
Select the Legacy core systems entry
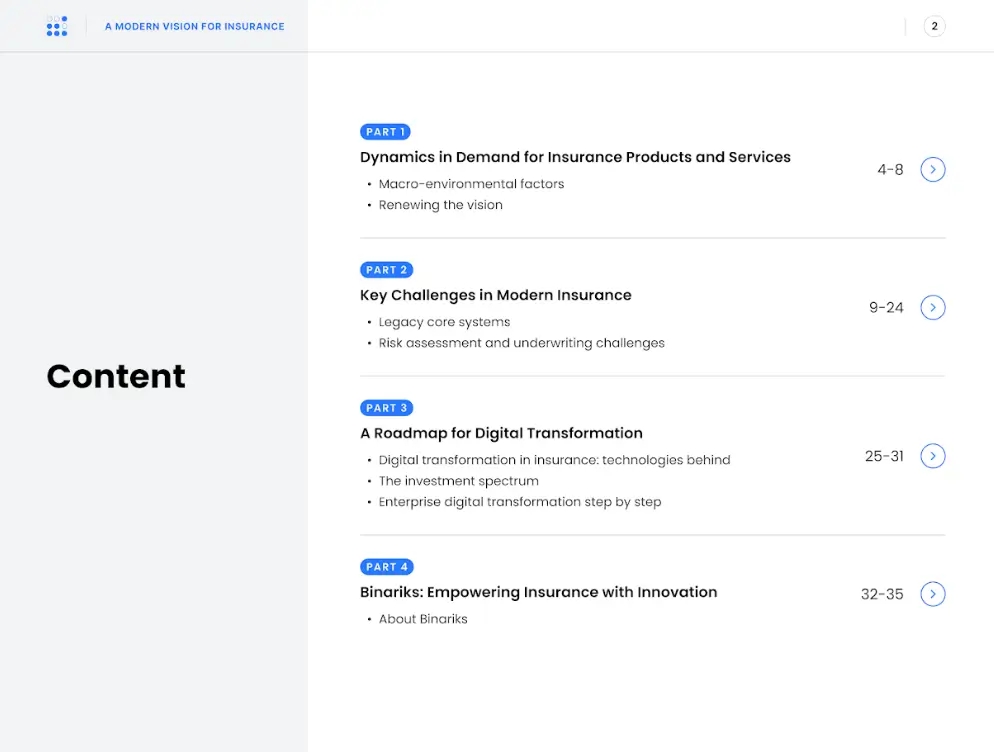[x=444, y=322]
